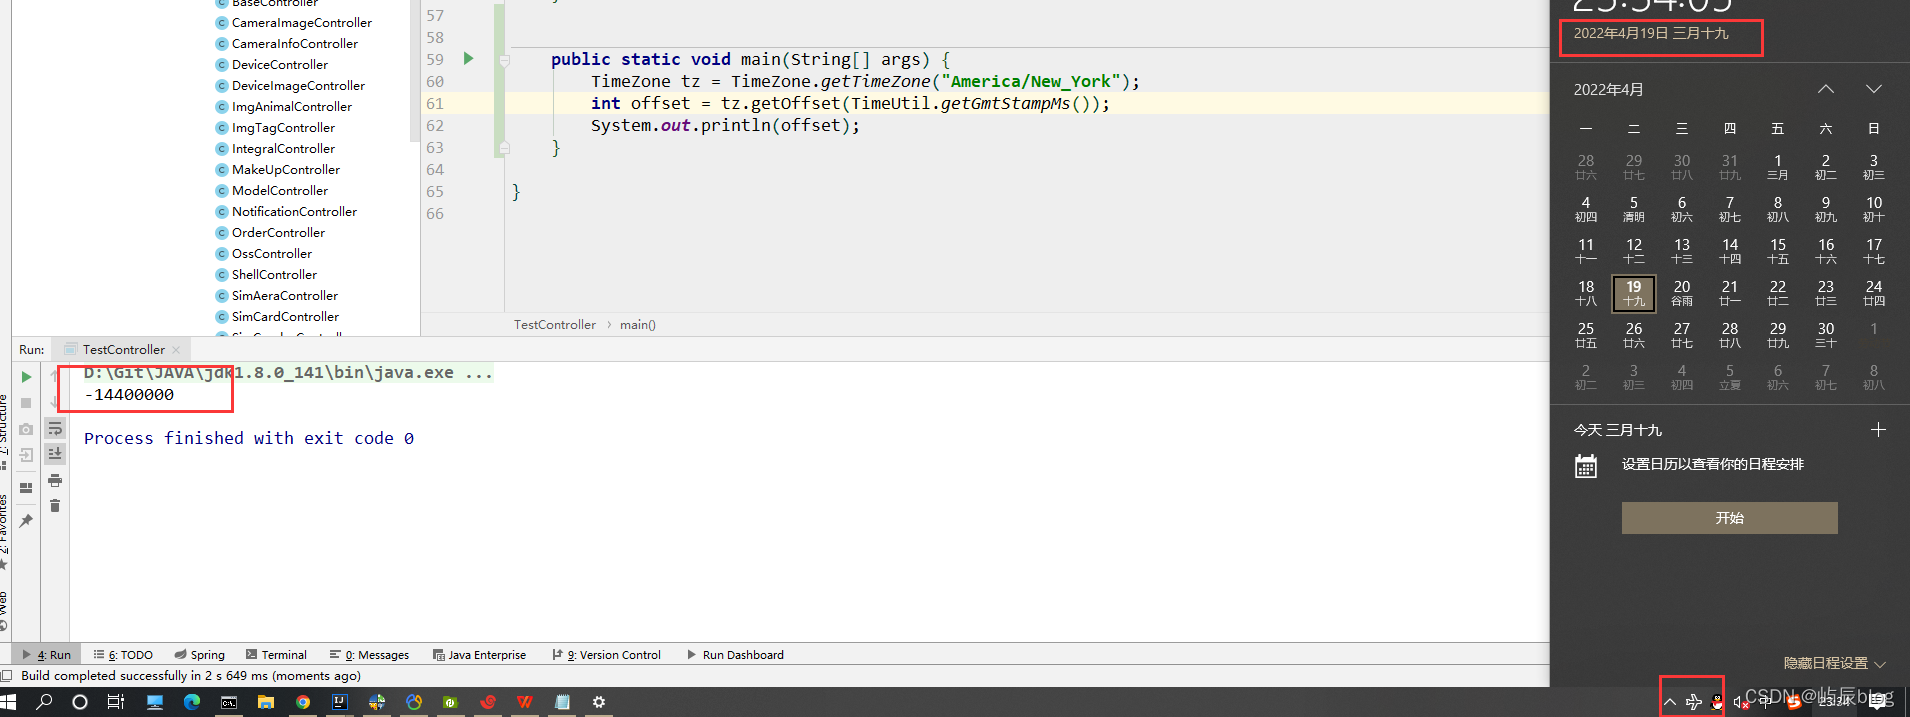Toggle tool window bars icon in status bar

(7, 676)
